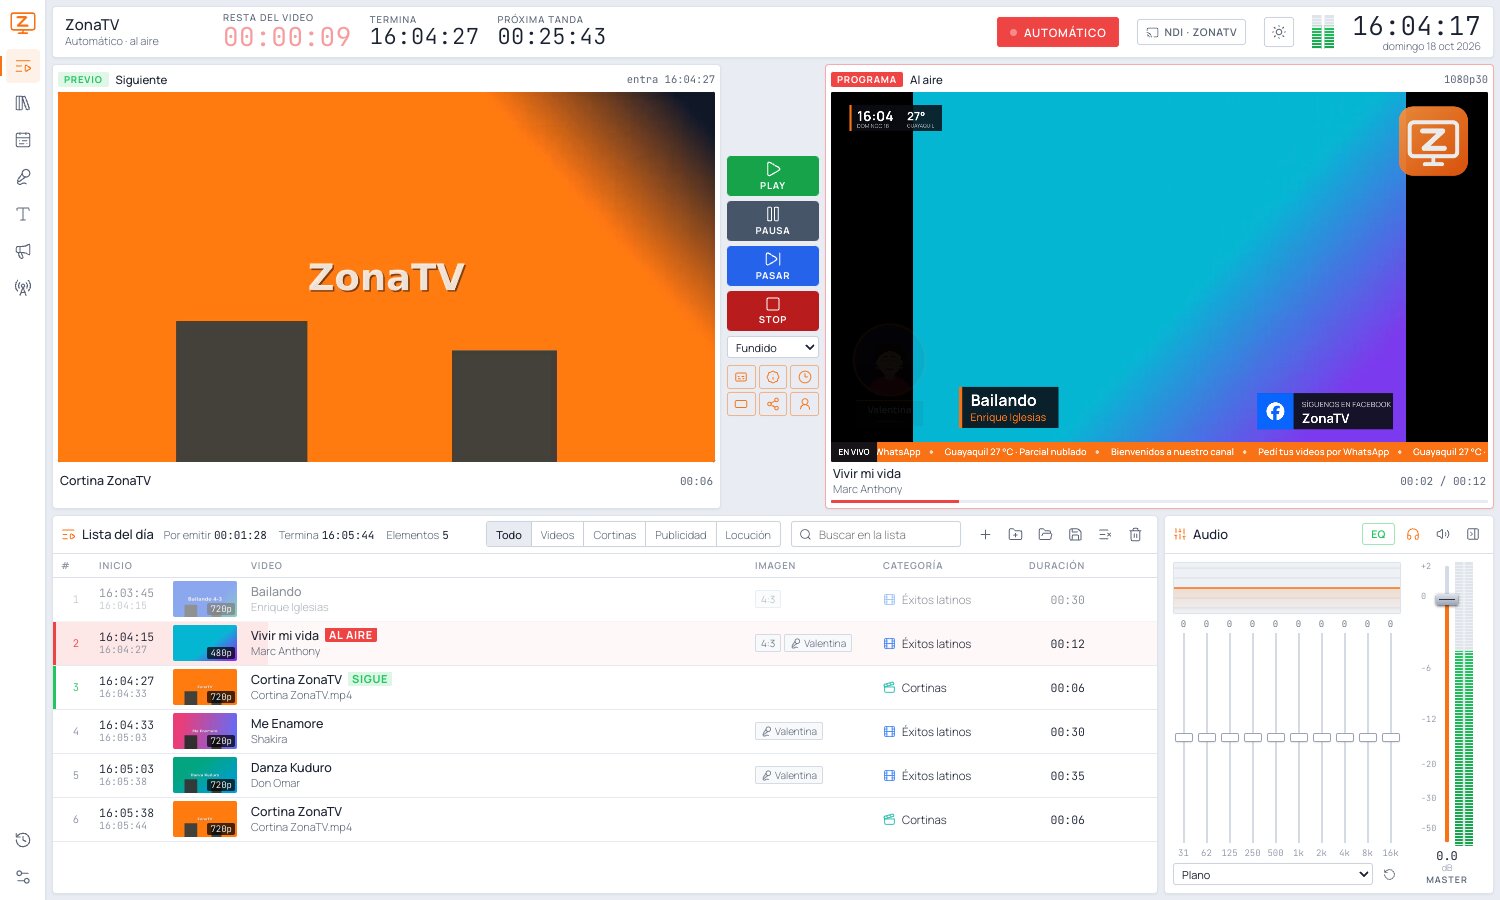The width and height of the screenshot is (1500, 900).
Task: Click the 1k equalizer band slider handle
Action: click(x=1299, y=737)
